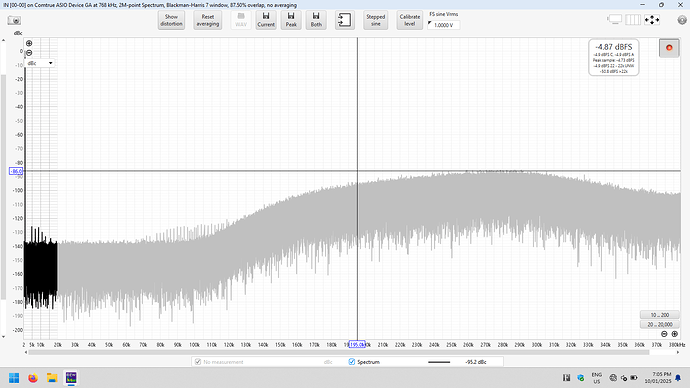The width and height of the screenshot is (690, 388).
Task: Click the left vertical level scrollbar
Action: [x=4, y=187]
